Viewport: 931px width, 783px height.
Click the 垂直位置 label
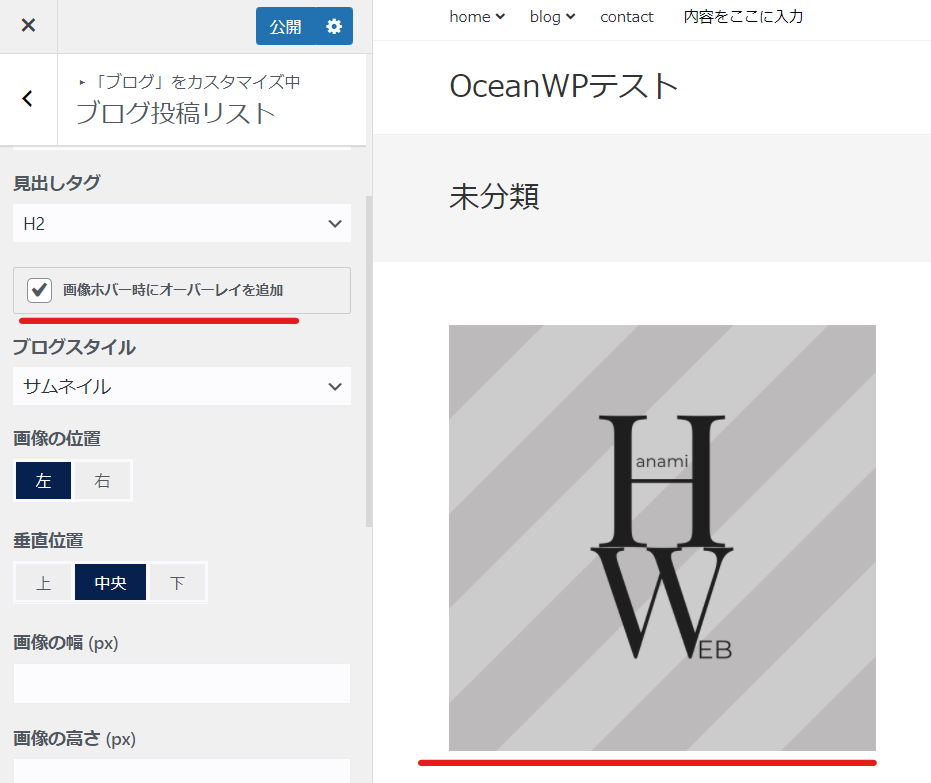[x=48, y=540]
